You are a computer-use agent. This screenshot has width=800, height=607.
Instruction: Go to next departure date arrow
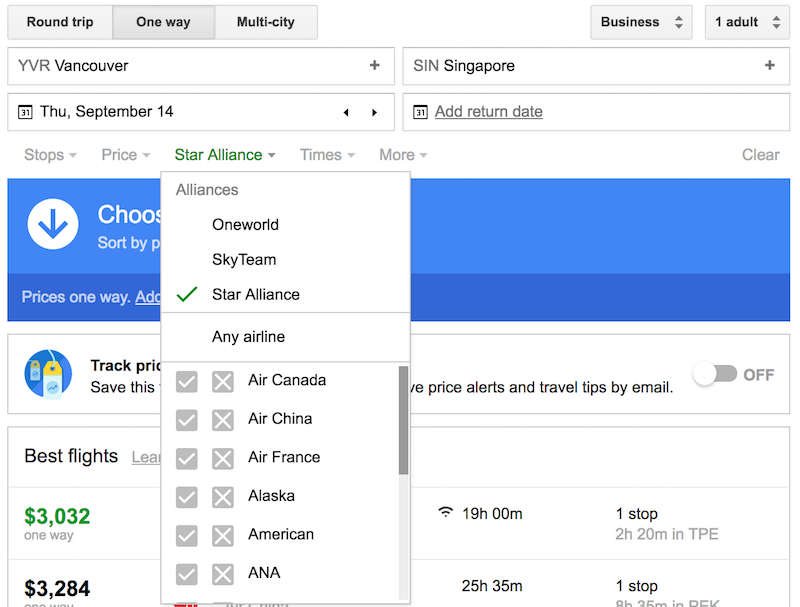(374, 112)
